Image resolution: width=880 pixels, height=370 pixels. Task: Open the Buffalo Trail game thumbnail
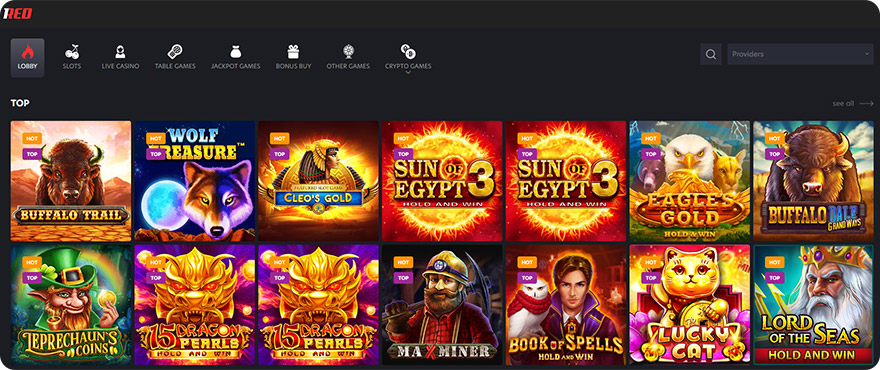click(71, 181)
